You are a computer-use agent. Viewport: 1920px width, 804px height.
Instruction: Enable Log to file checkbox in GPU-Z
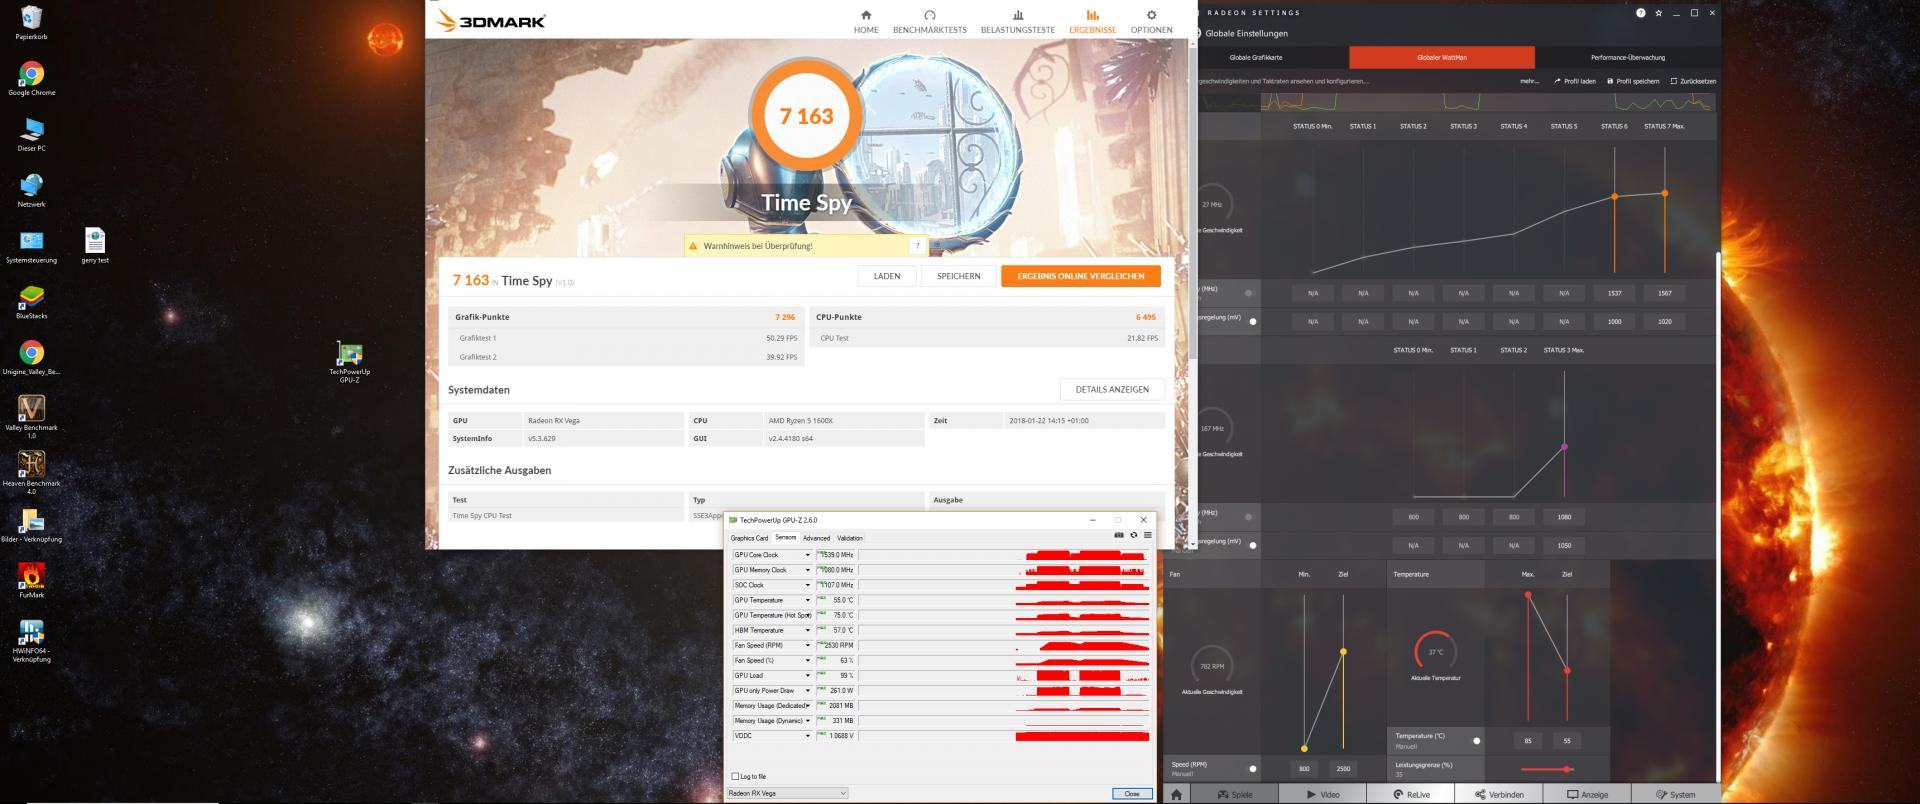[x=735, y=776]
